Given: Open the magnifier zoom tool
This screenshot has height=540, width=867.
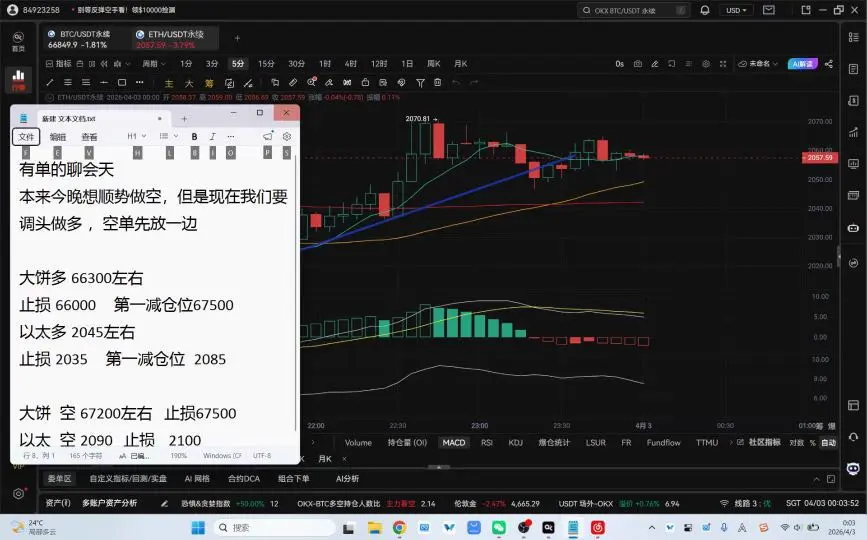Looking at the screenshot, I should (x=311, y=82).
